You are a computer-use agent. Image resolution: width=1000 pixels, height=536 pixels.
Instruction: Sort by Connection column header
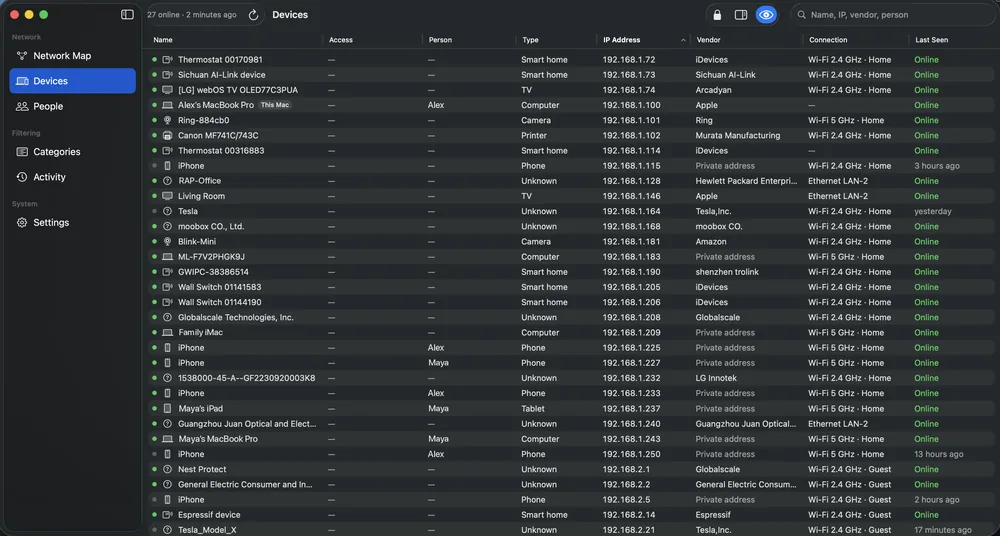(x=828, y=40)
